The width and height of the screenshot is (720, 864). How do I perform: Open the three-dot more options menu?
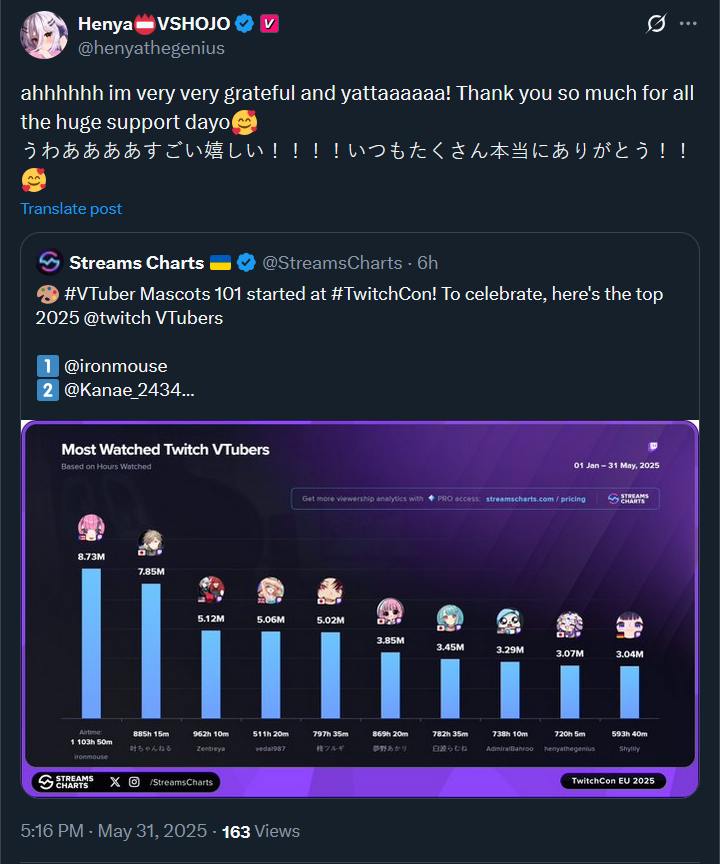click(688, 24)
